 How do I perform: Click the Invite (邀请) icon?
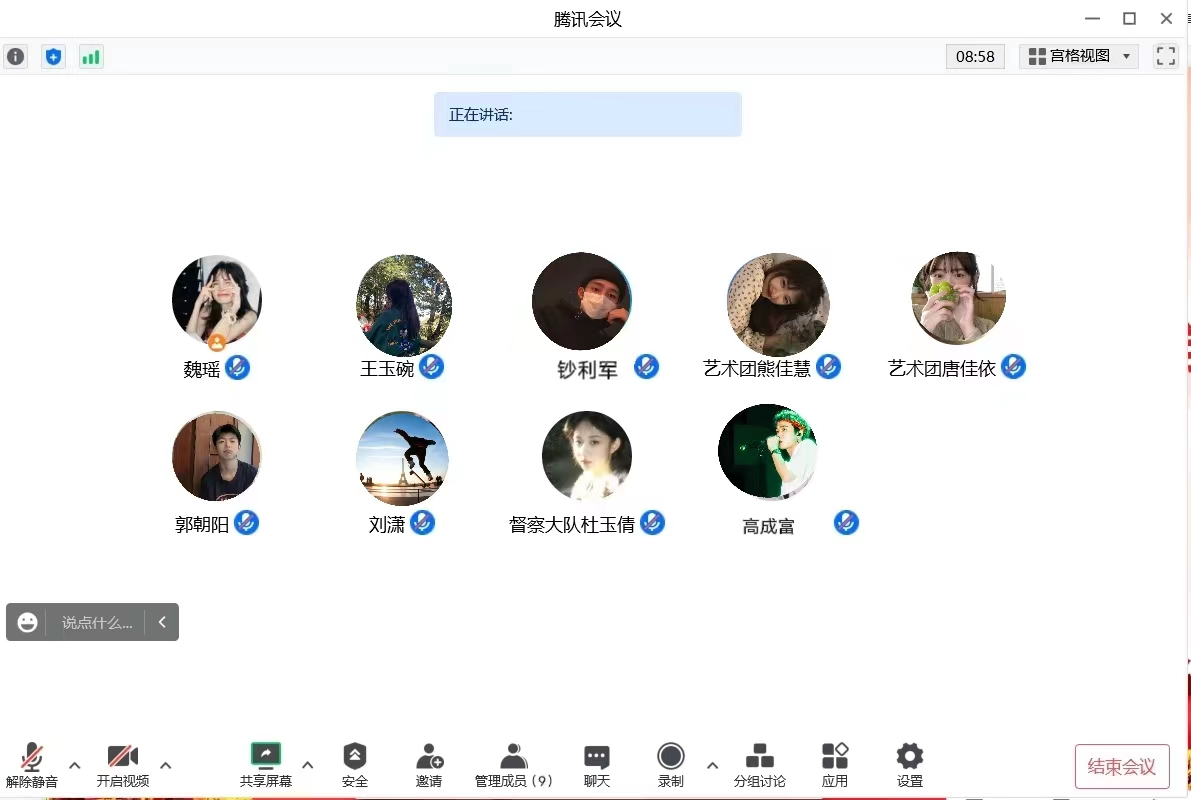click(429, 765)
